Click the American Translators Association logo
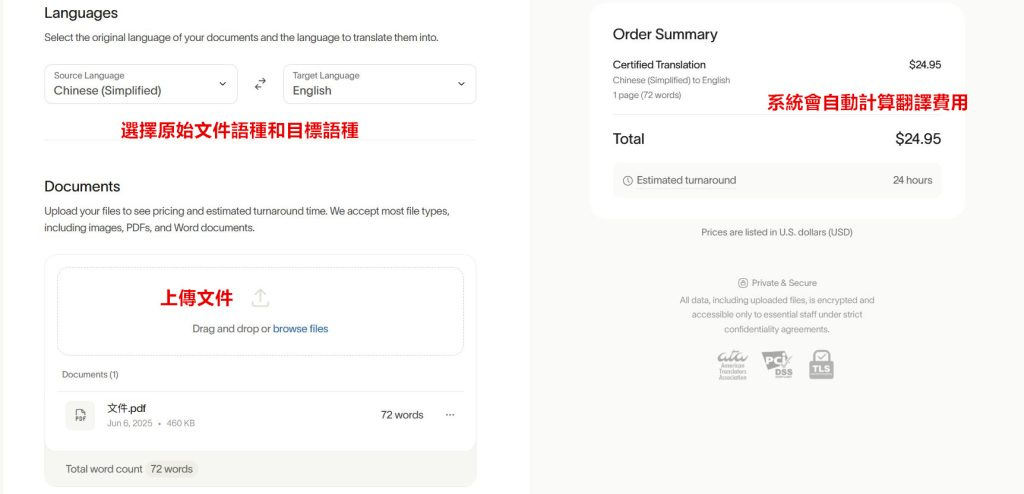This screenshot has width=1024, height=494. [x=732, y=365]
